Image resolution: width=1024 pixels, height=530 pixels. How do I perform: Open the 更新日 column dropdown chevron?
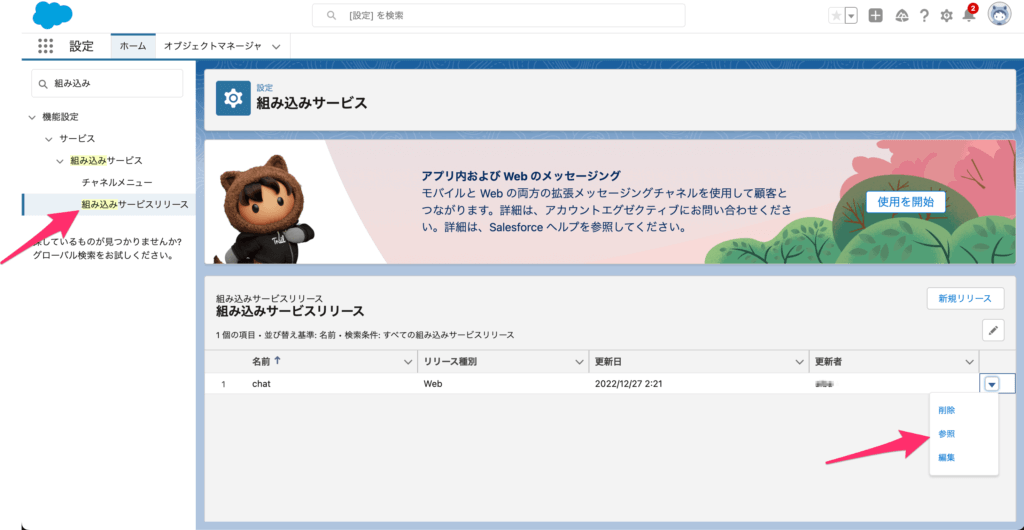click(x=799, y=362)
